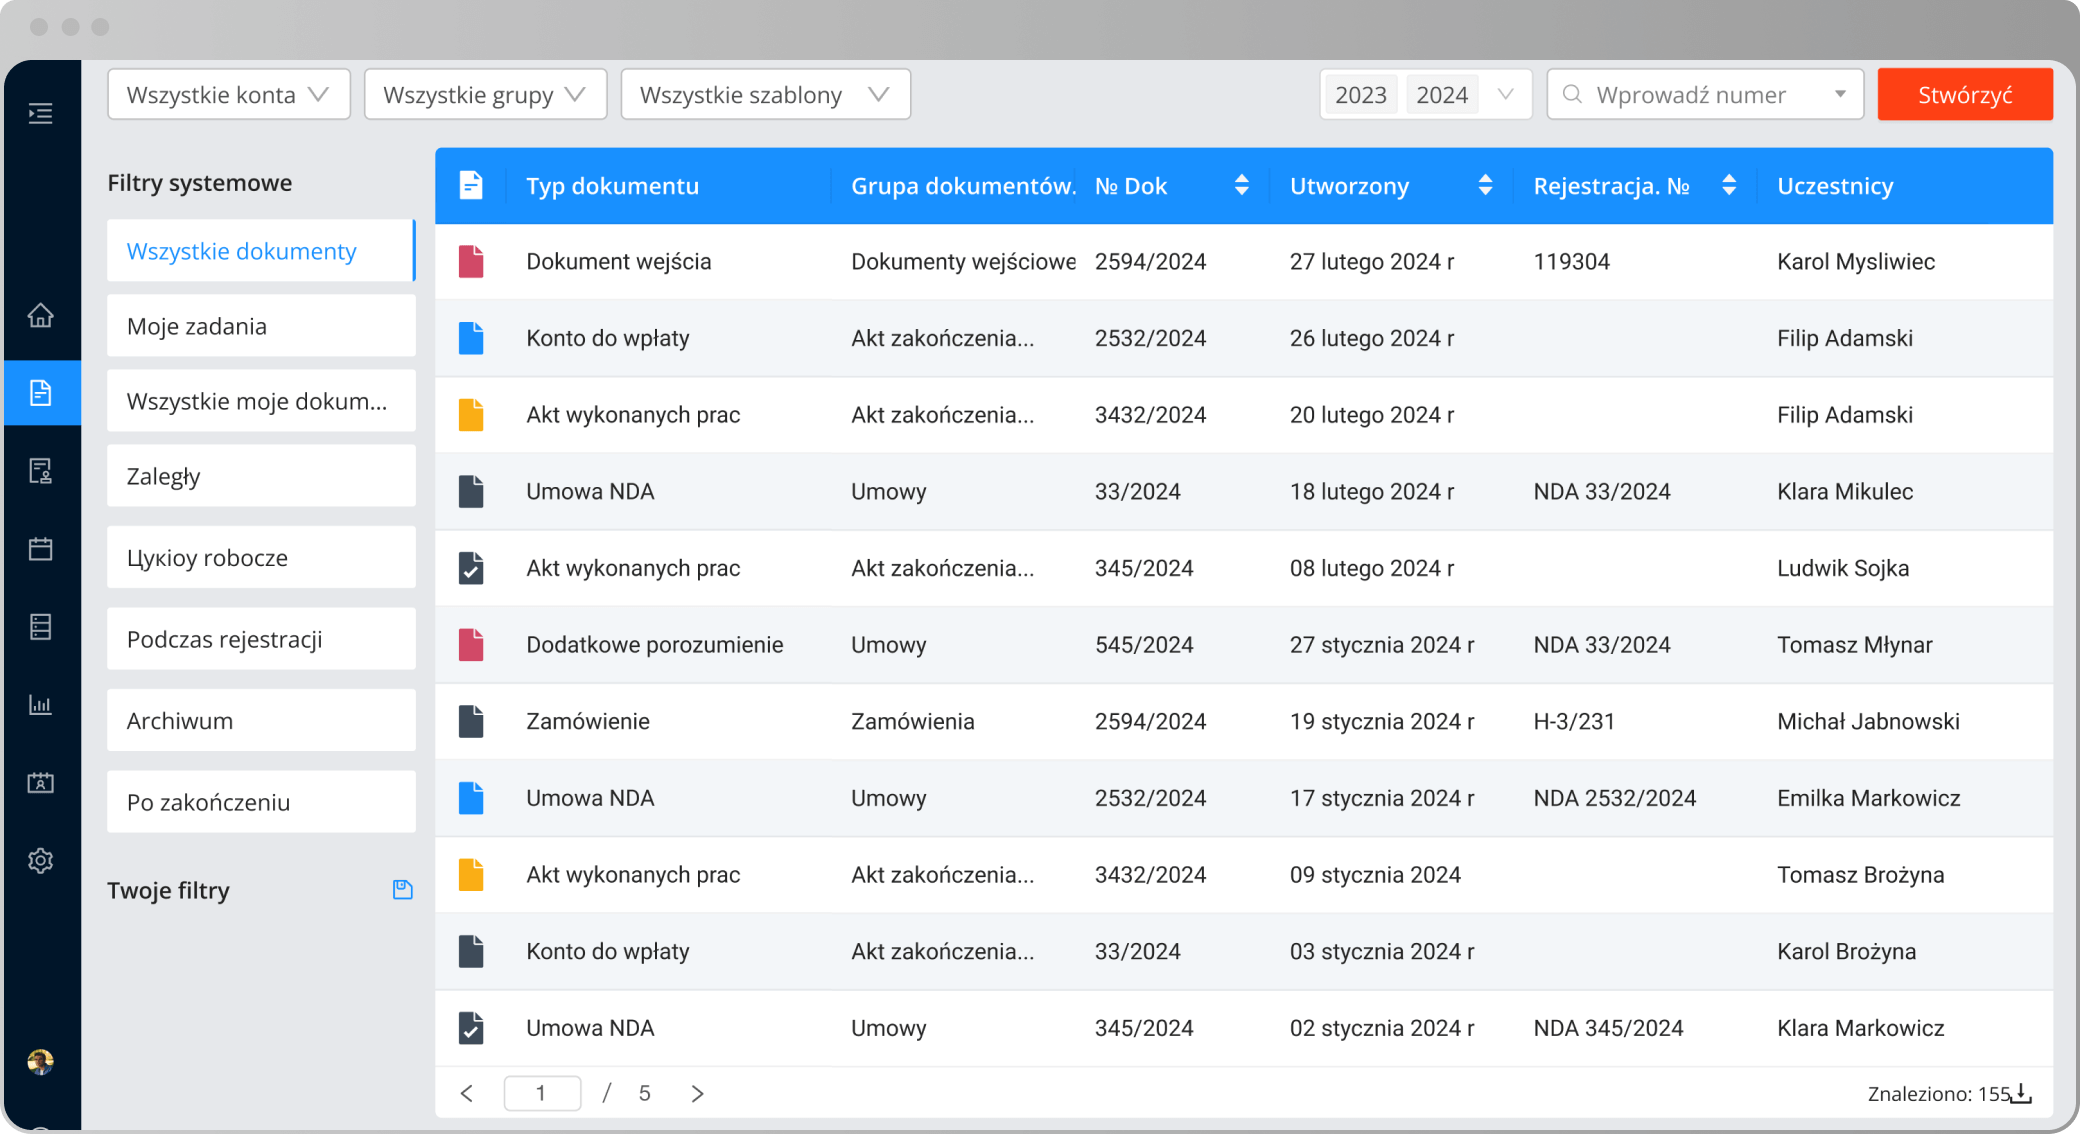Click H-3/231 registration cell
Viewport: 2080px width, 1134px height.
coord(1574,721)
